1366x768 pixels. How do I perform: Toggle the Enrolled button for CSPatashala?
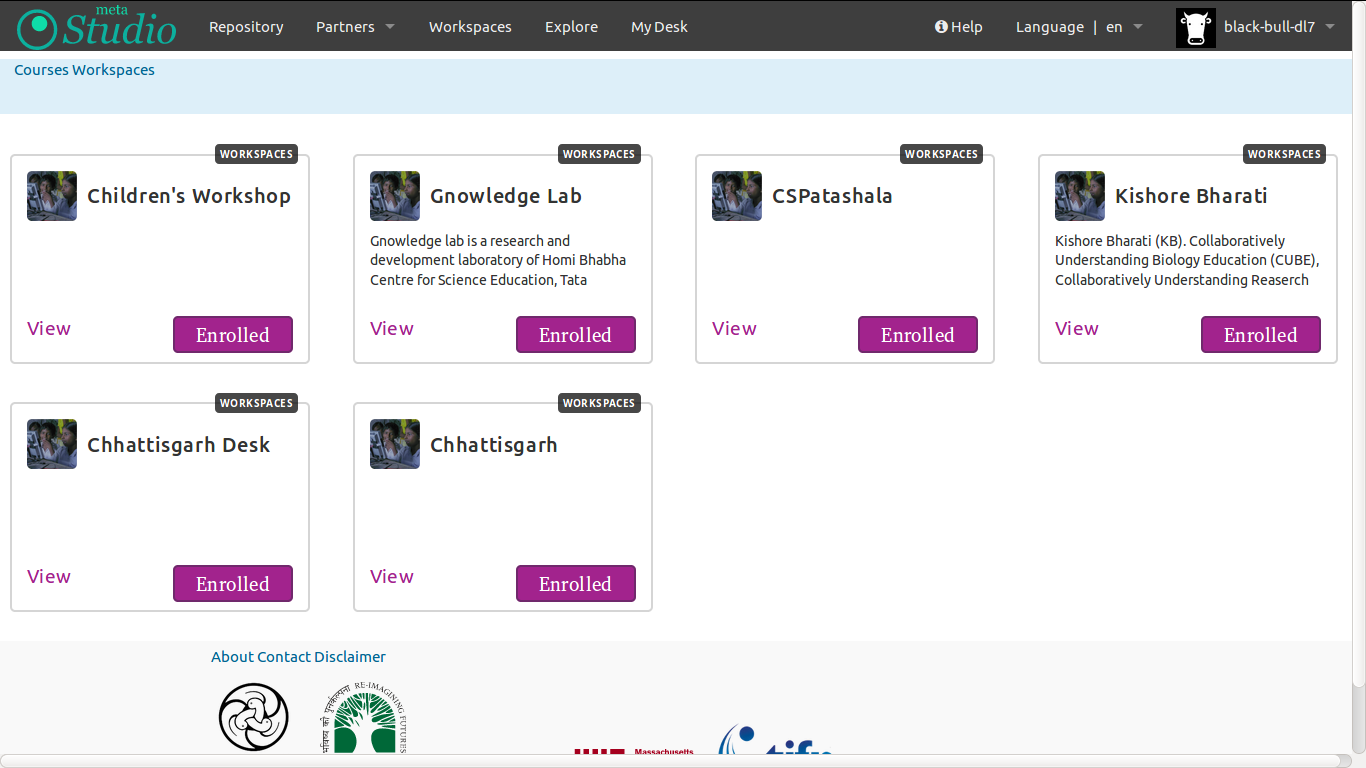click(x=917, y=335)
